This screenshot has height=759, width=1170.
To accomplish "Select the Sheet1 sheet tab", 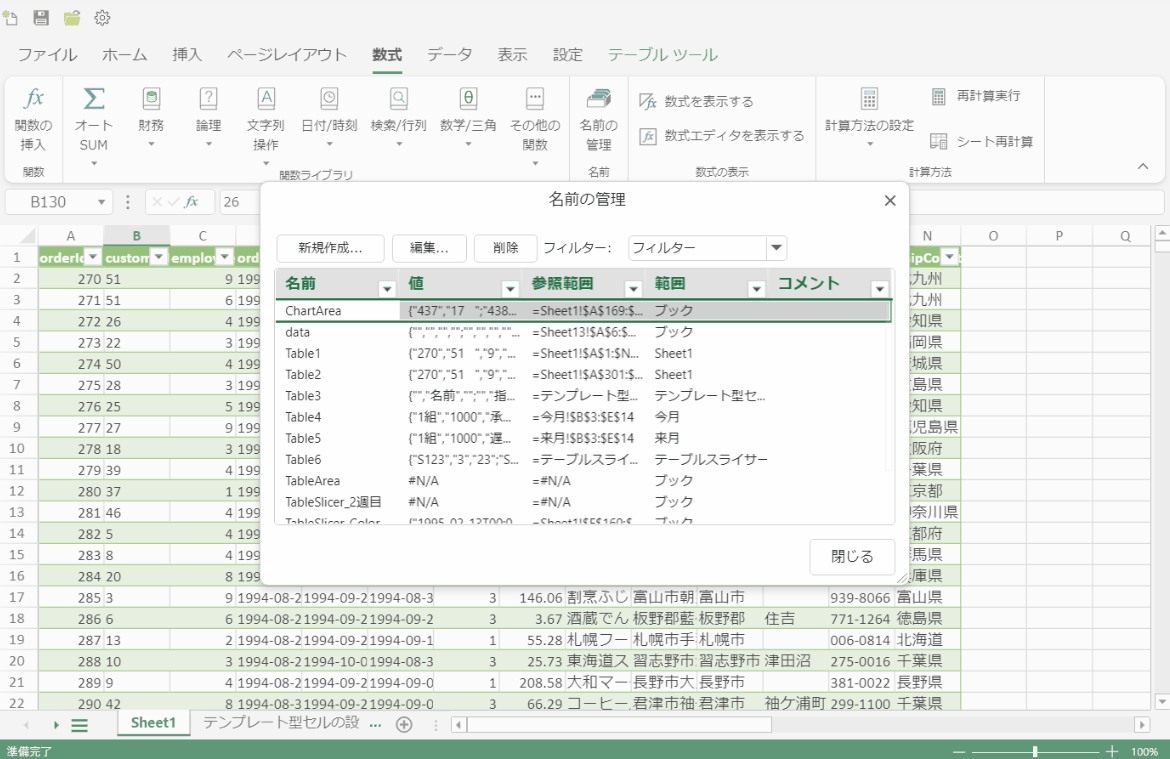I will point(153,722).
